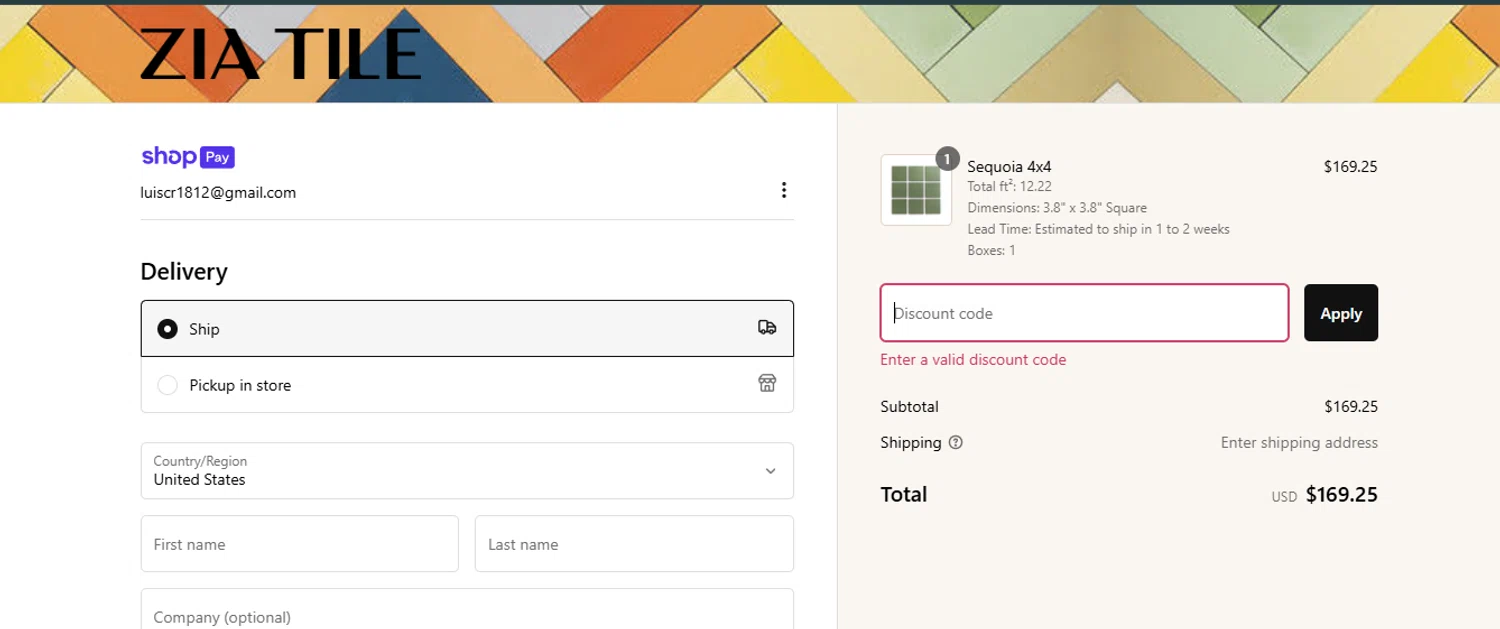Click the 'Enter a valid discount code' error
Image resolution: width=1500 pixels, height=629 pixels.
(973, 360)
